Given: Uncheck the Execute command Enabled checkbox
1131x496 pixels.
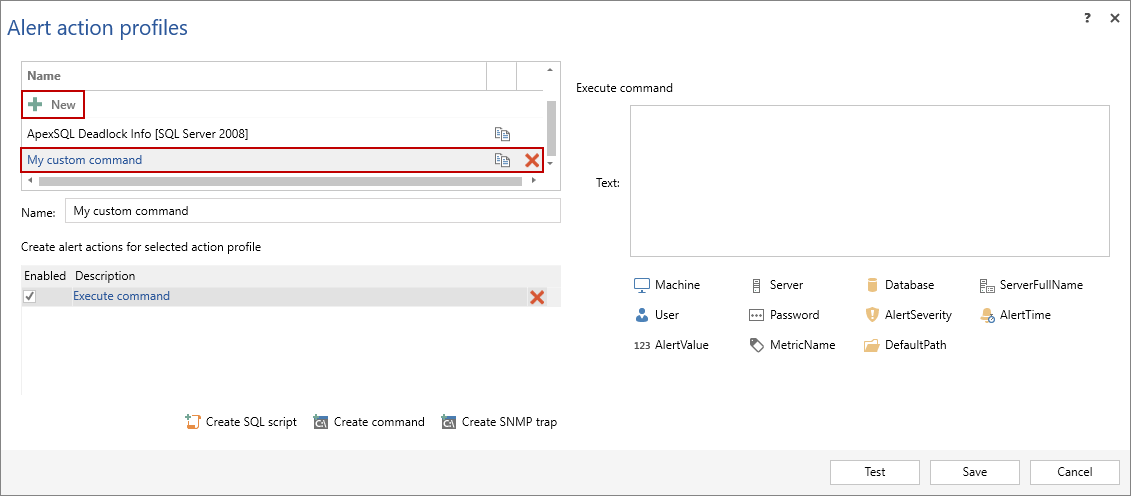Looking at the screenshot, I should 30,297.
